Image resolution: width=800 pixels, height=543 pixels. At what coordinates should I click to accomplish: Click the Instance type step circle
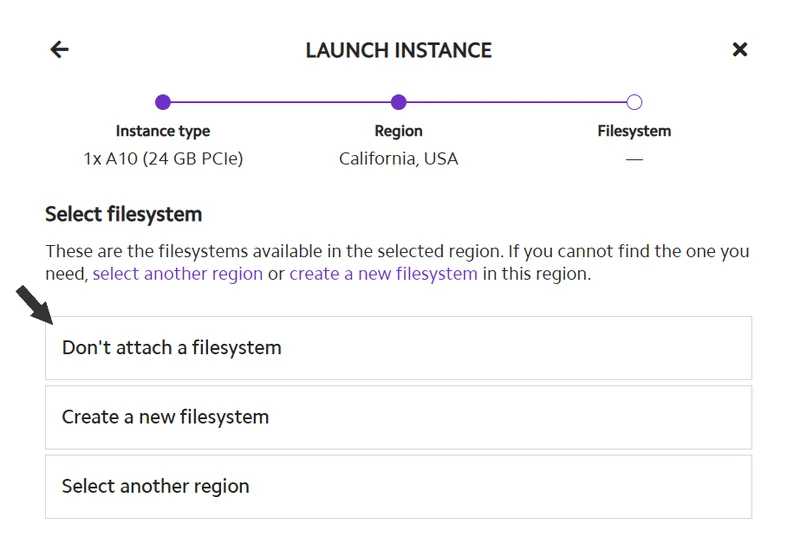pos(163,102)
